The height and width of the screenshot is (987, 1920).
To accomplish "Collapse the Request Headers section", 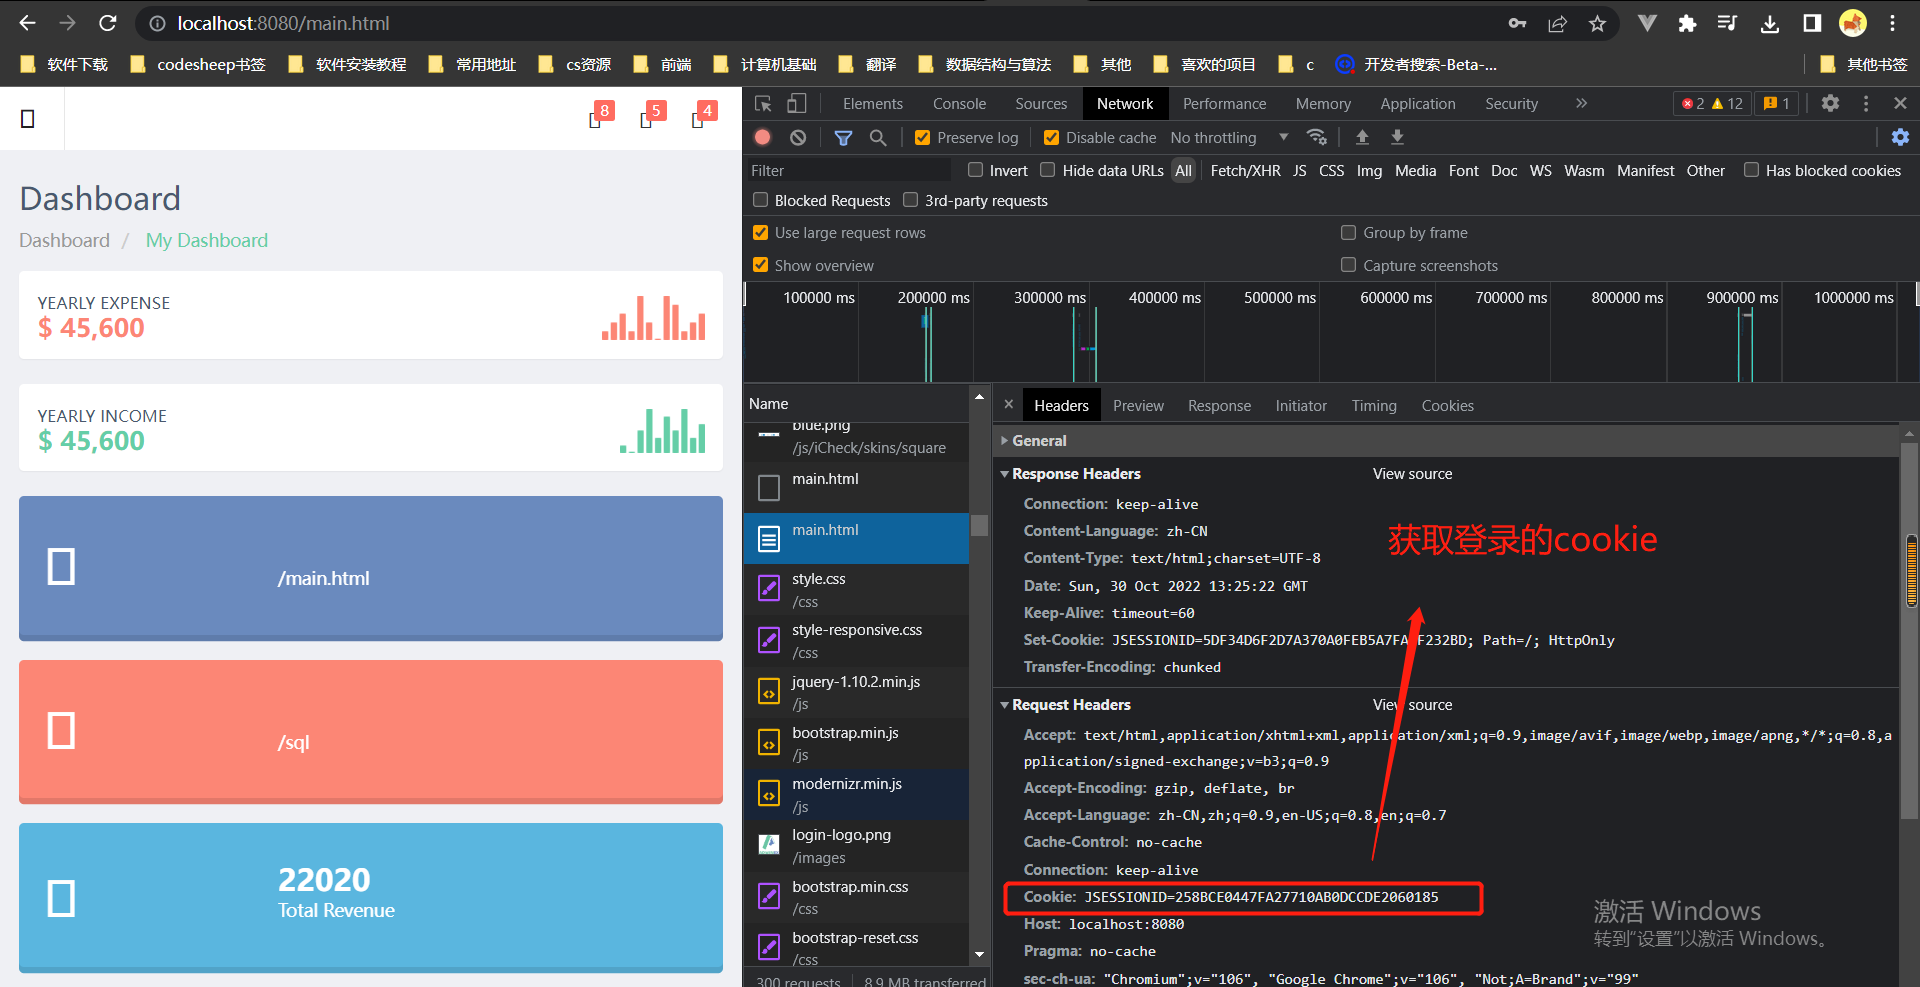I will click(x=1066, y=704).
